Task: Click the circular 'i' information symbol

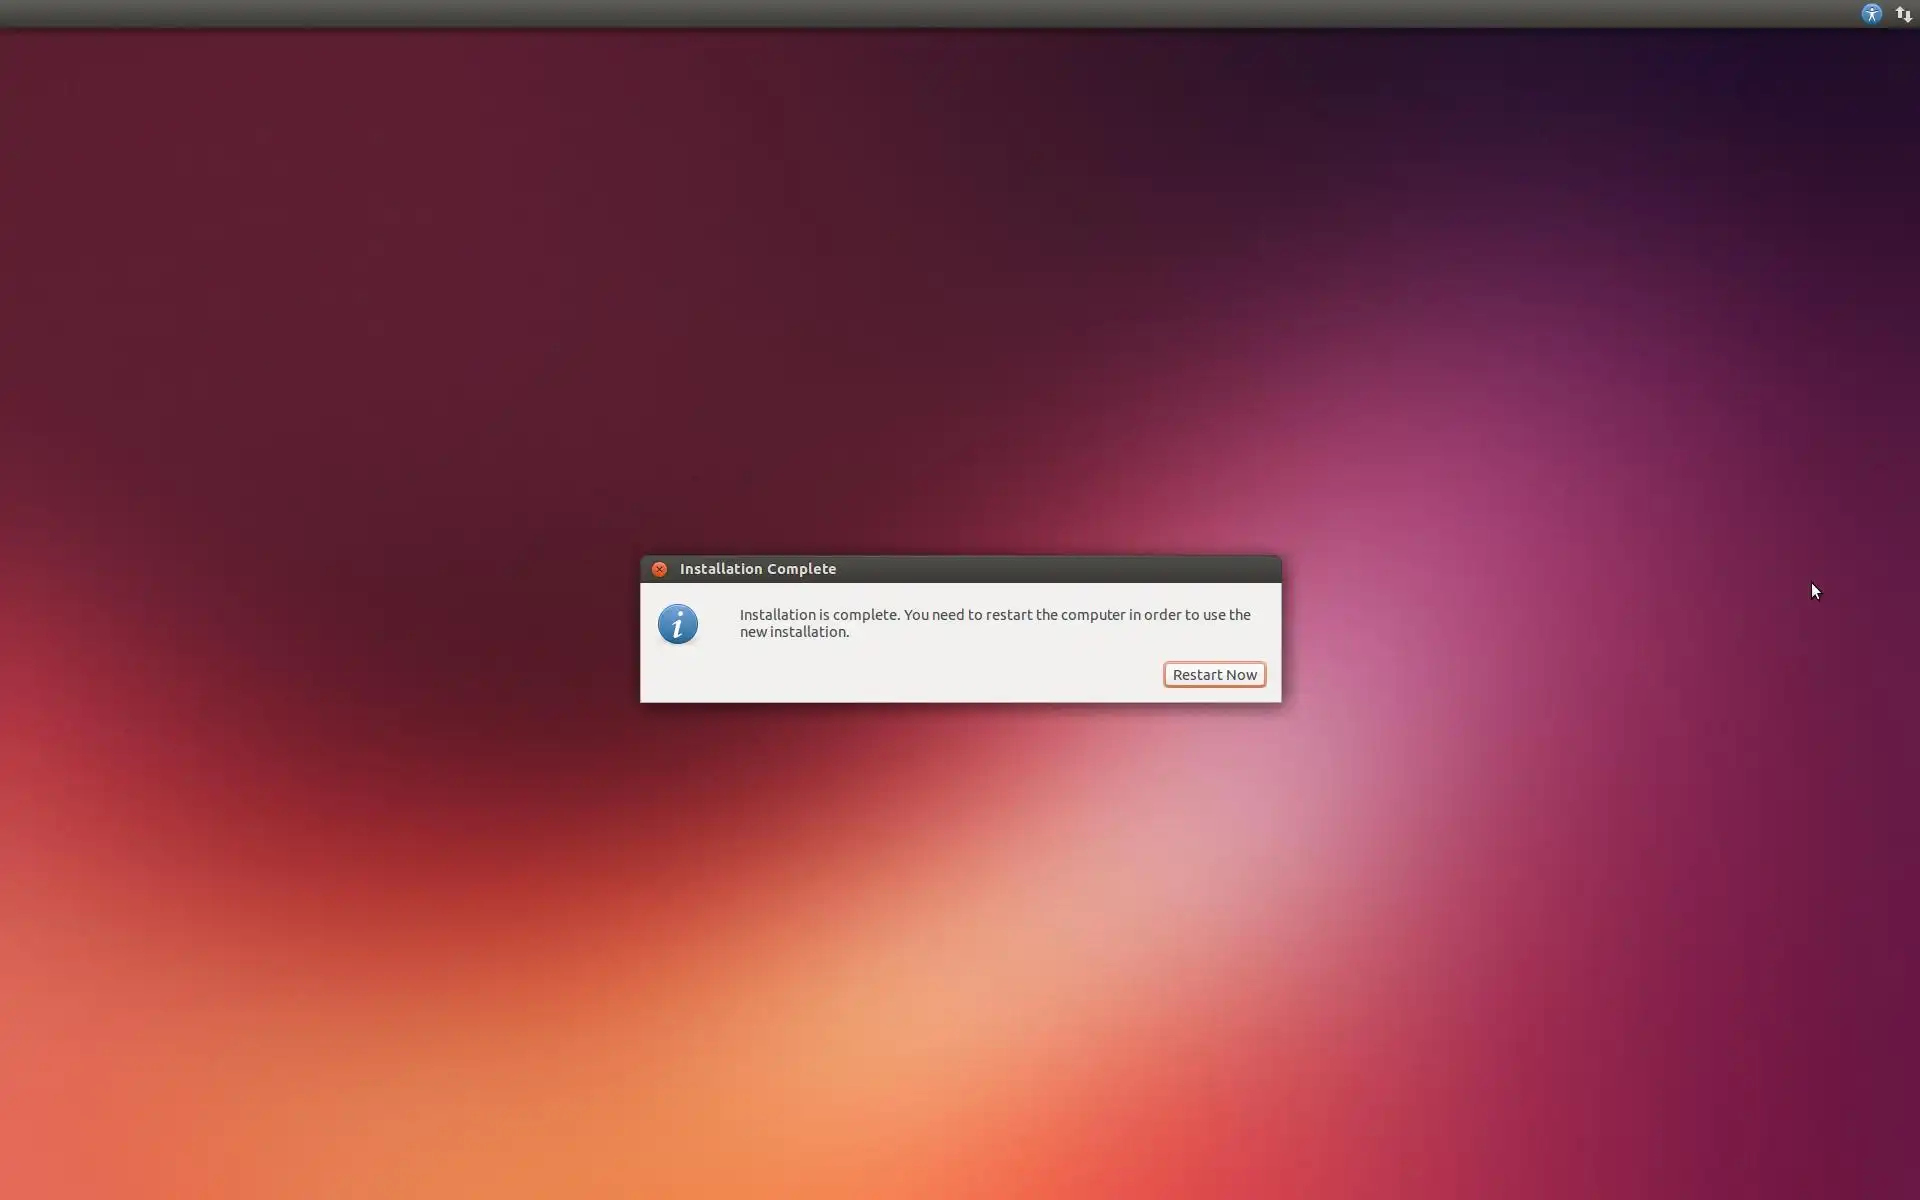Action: pyautogui.click(x=677, y=624)
